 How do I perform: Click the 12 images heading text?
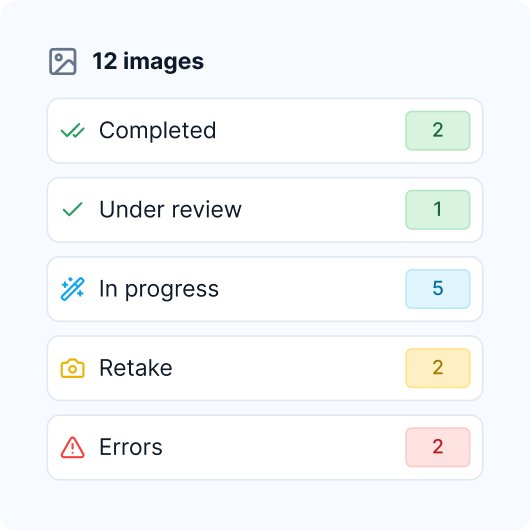point(148,62)
